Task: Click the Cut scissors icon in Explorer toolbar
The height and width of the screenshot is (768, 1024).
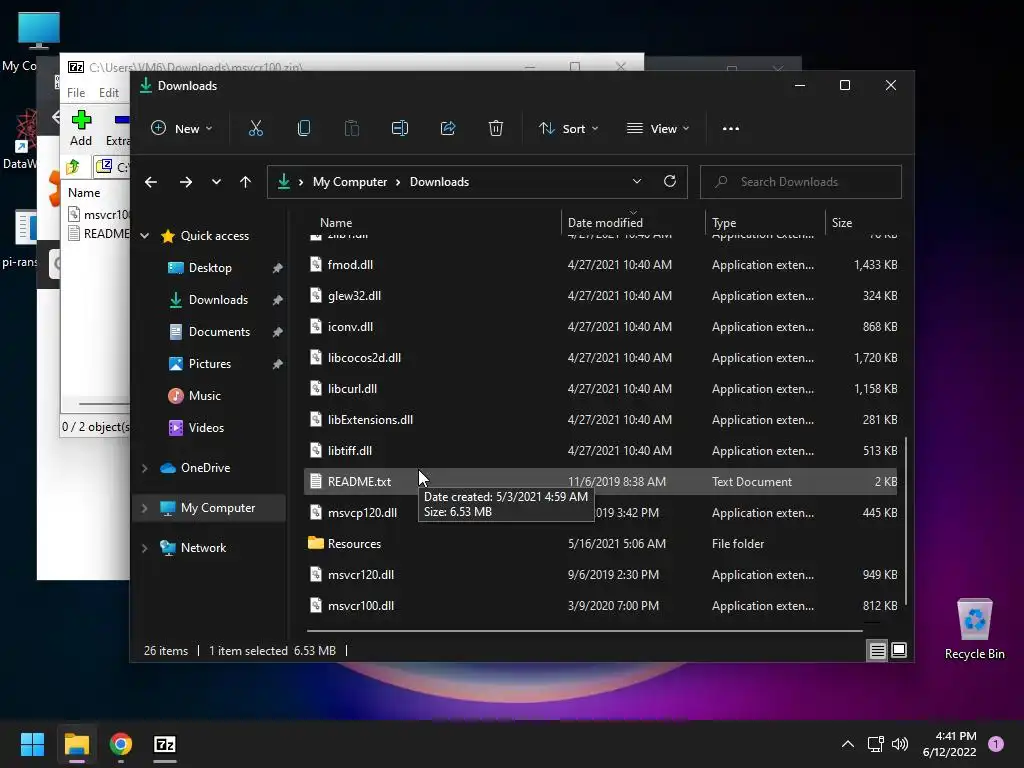Action: [255, 129]
